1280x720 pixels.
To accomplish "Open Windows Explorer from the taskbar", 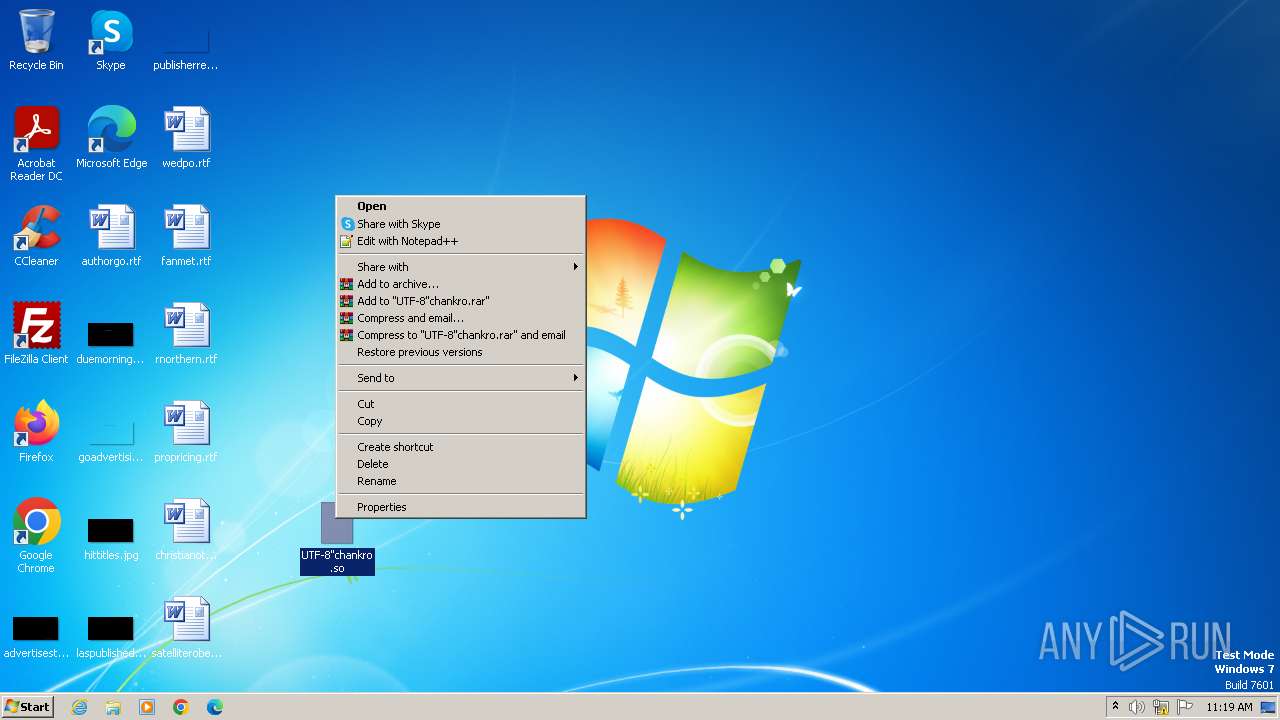I will (113, 707).
